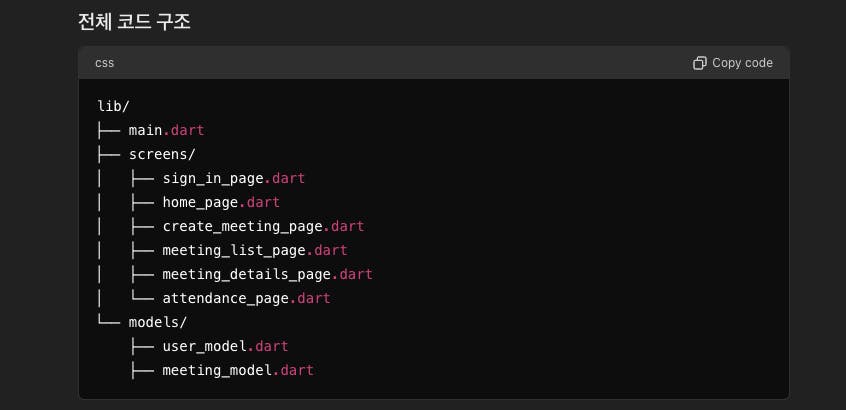Click user_model.dart line
The height and width of the screenshot is (410, 846).
click(x=225, y=346)
